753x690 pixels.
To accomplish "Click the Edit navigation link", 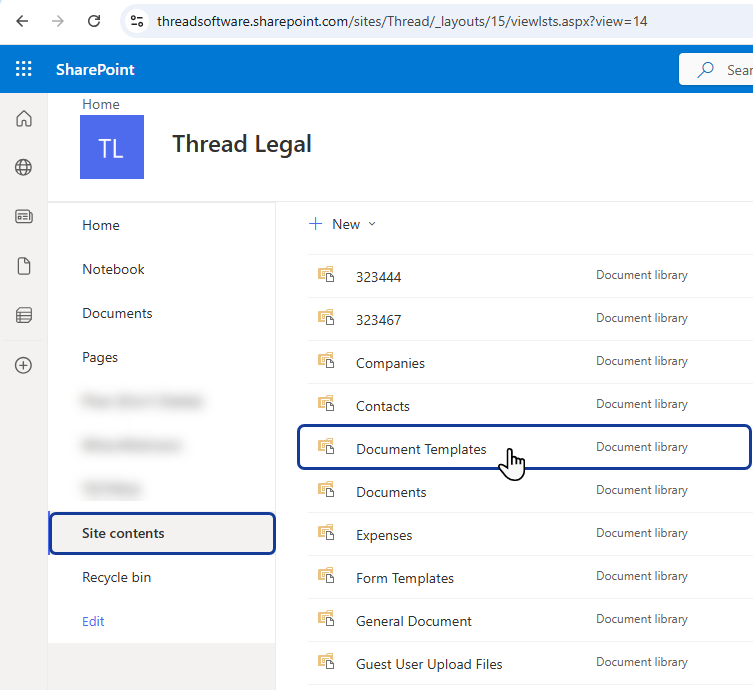I will (93, 621).
